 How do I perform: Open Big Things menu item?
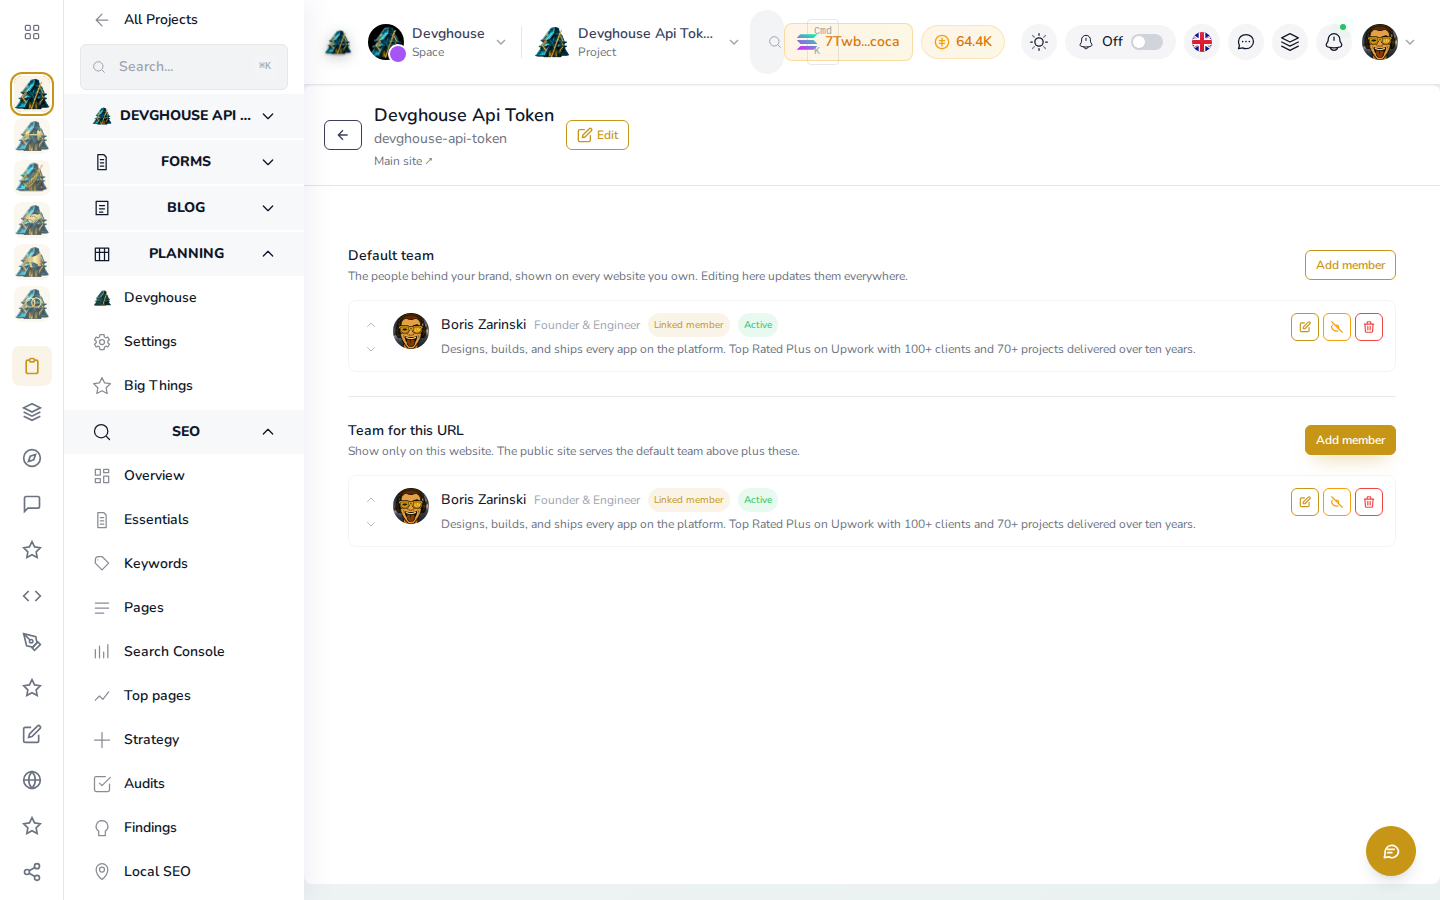184,386
